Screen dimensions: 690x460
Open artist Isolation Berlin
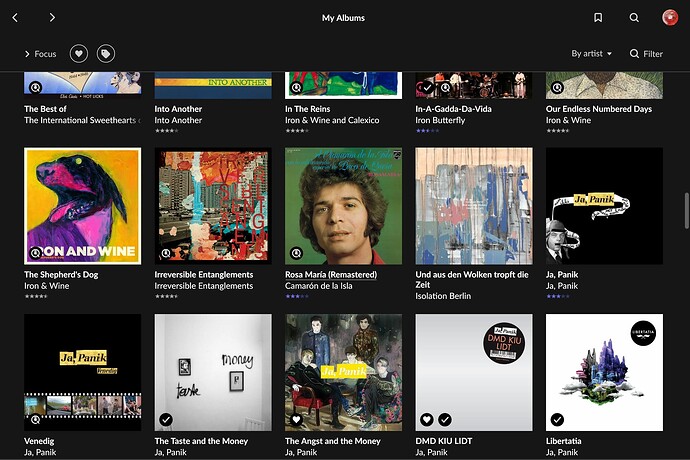(443, 296)
